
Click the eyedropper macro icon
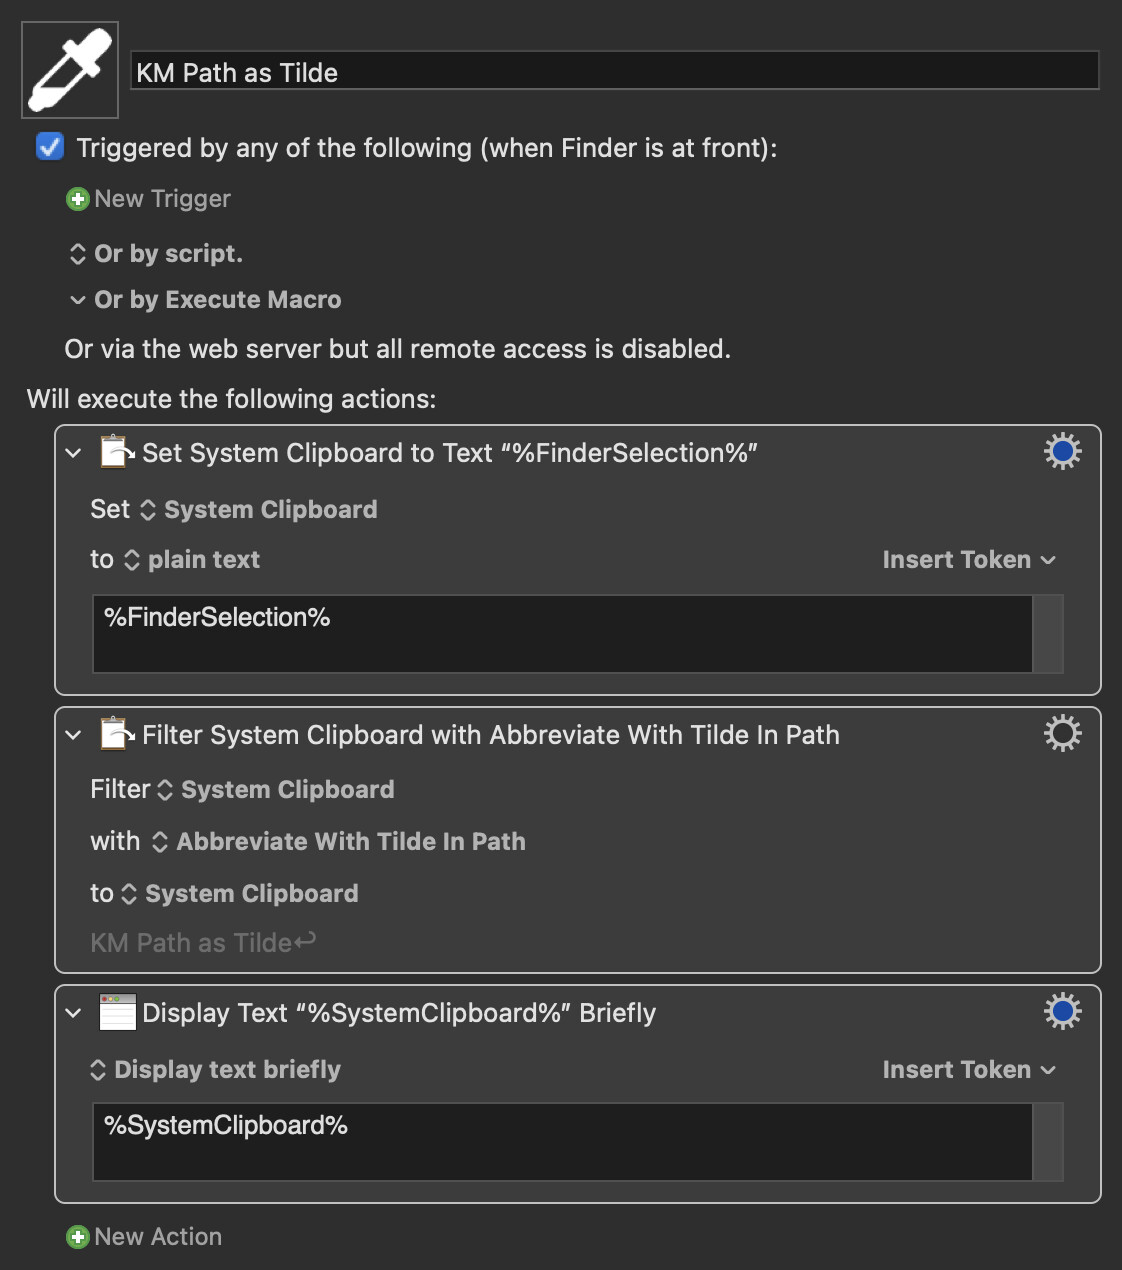(x=70, y=70)
